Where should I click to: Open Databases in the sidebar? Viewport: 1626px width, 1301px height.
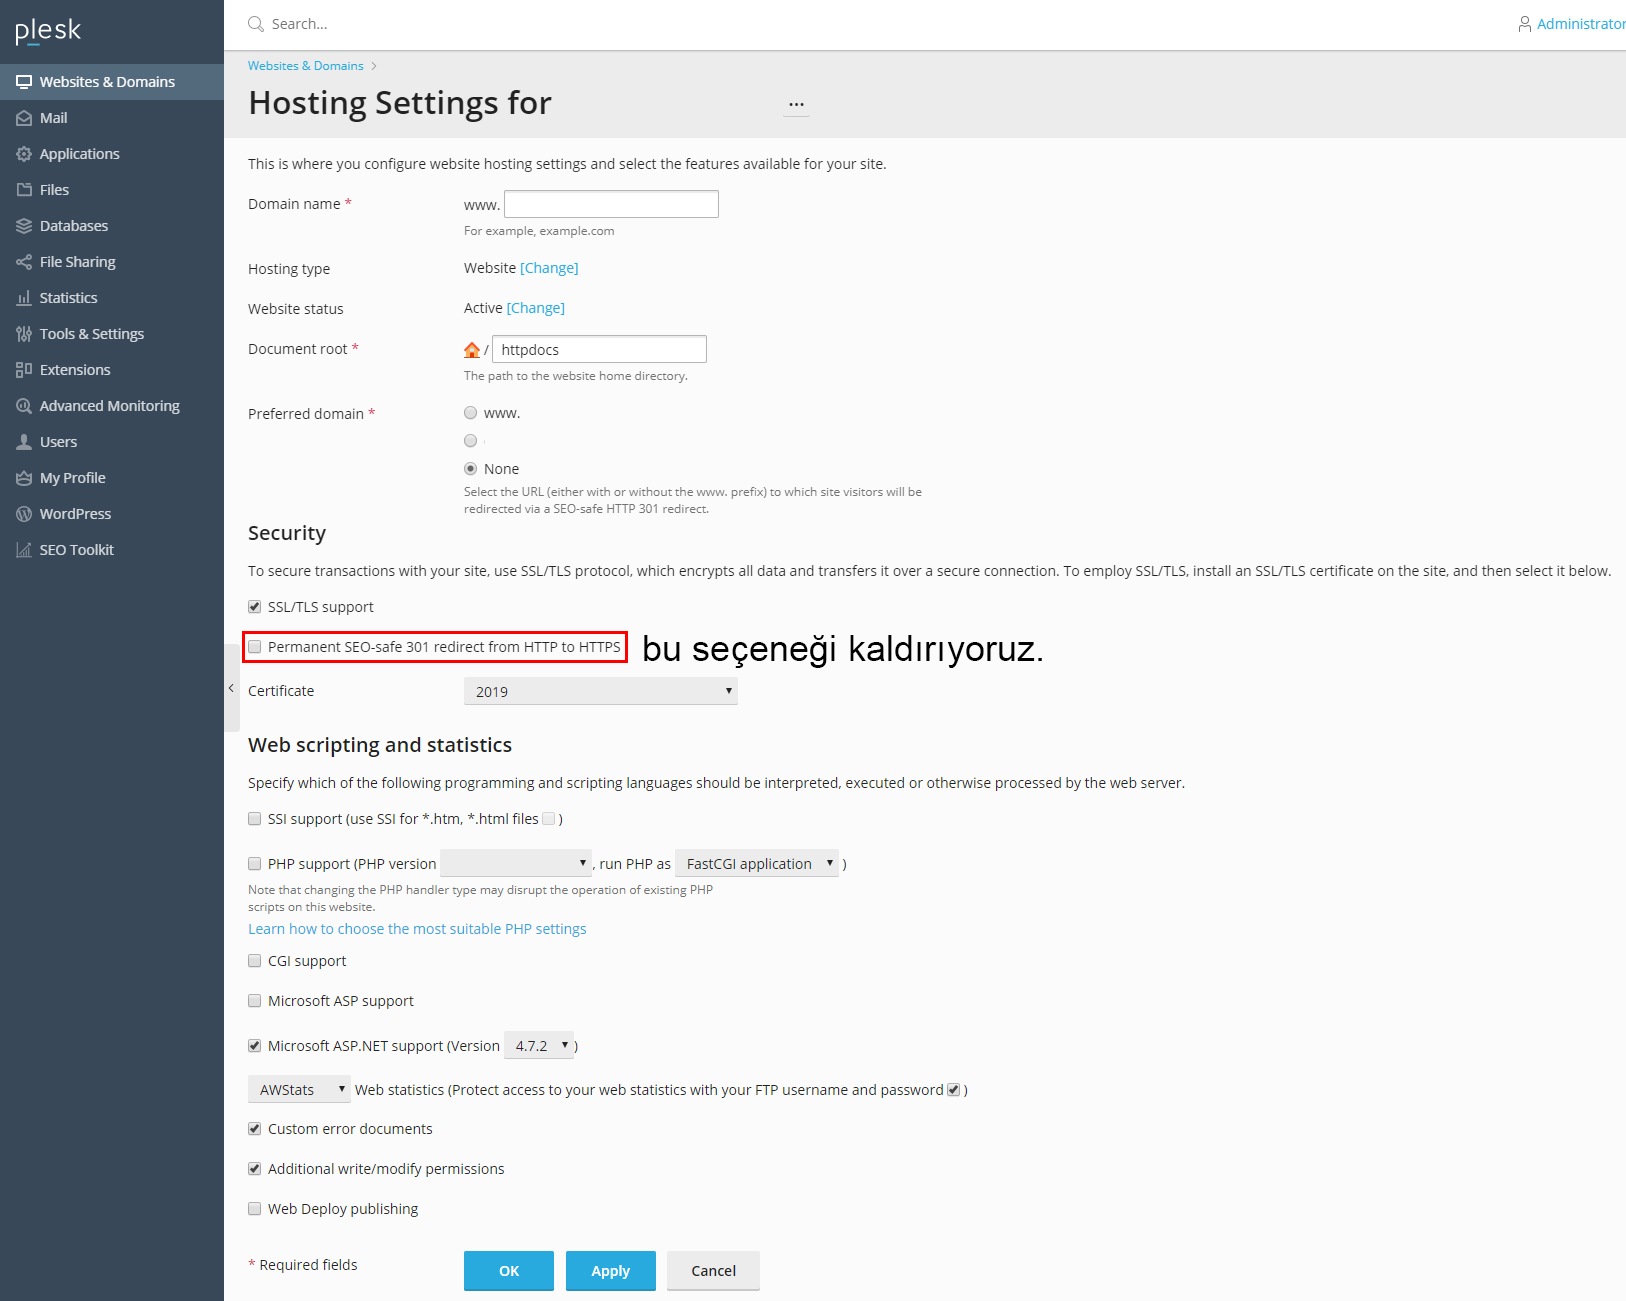(112, 226)
